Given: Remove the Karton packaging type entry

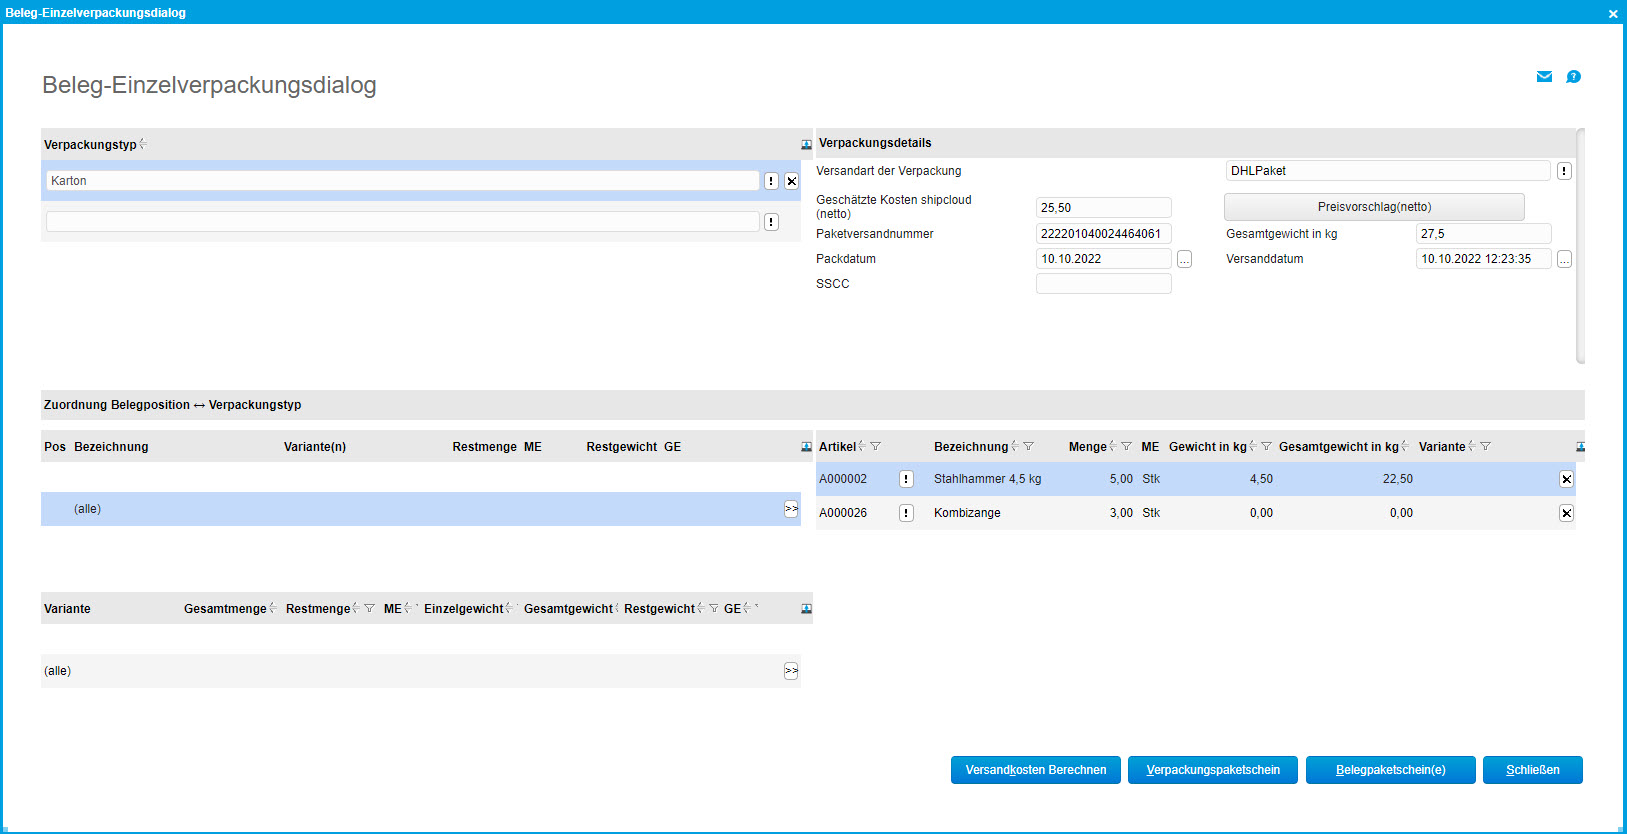Looking at the screenshot, I should point(791,181).
